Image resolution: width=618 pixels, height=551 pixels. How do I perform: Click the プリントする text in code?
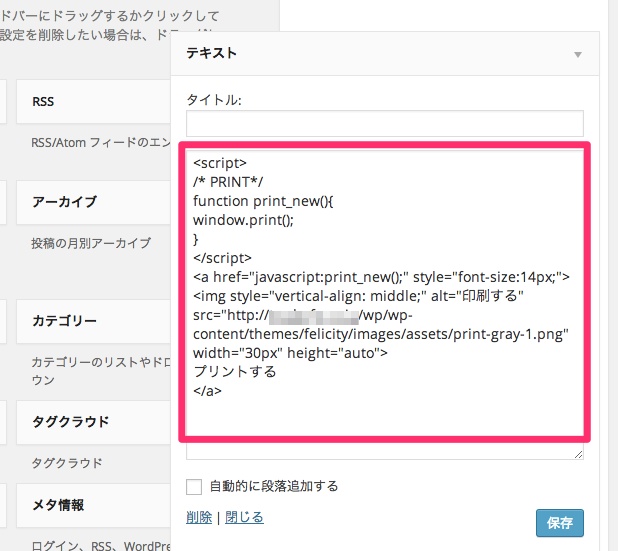235,371
